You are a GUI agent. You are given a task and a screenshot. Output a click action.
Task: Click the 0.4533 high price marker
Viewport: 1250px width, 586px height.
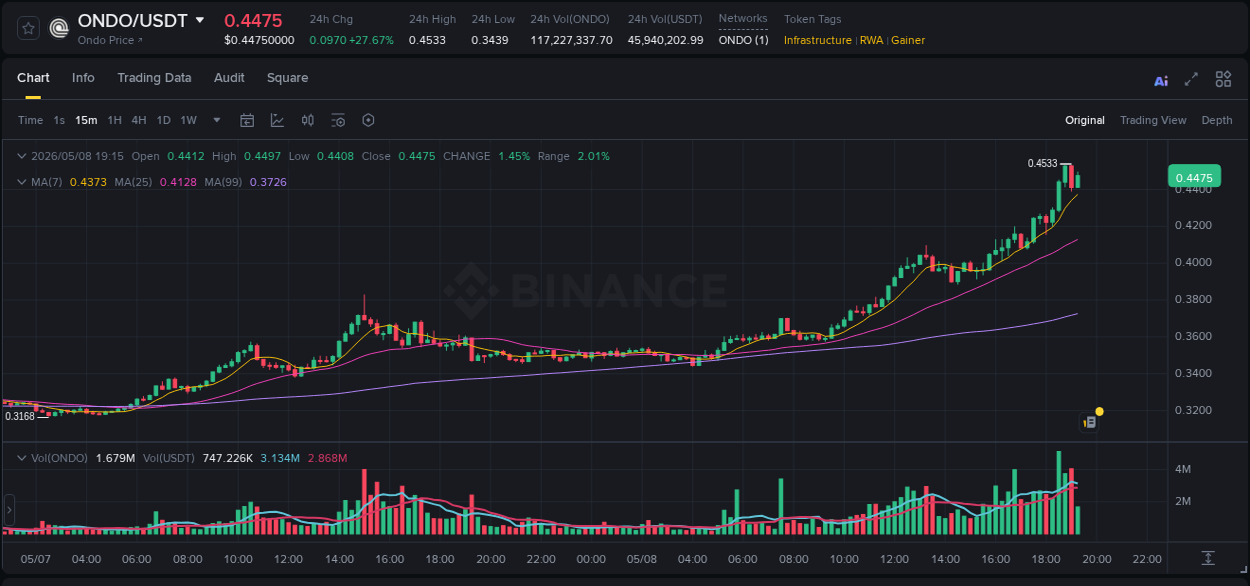coord(1042,163)
